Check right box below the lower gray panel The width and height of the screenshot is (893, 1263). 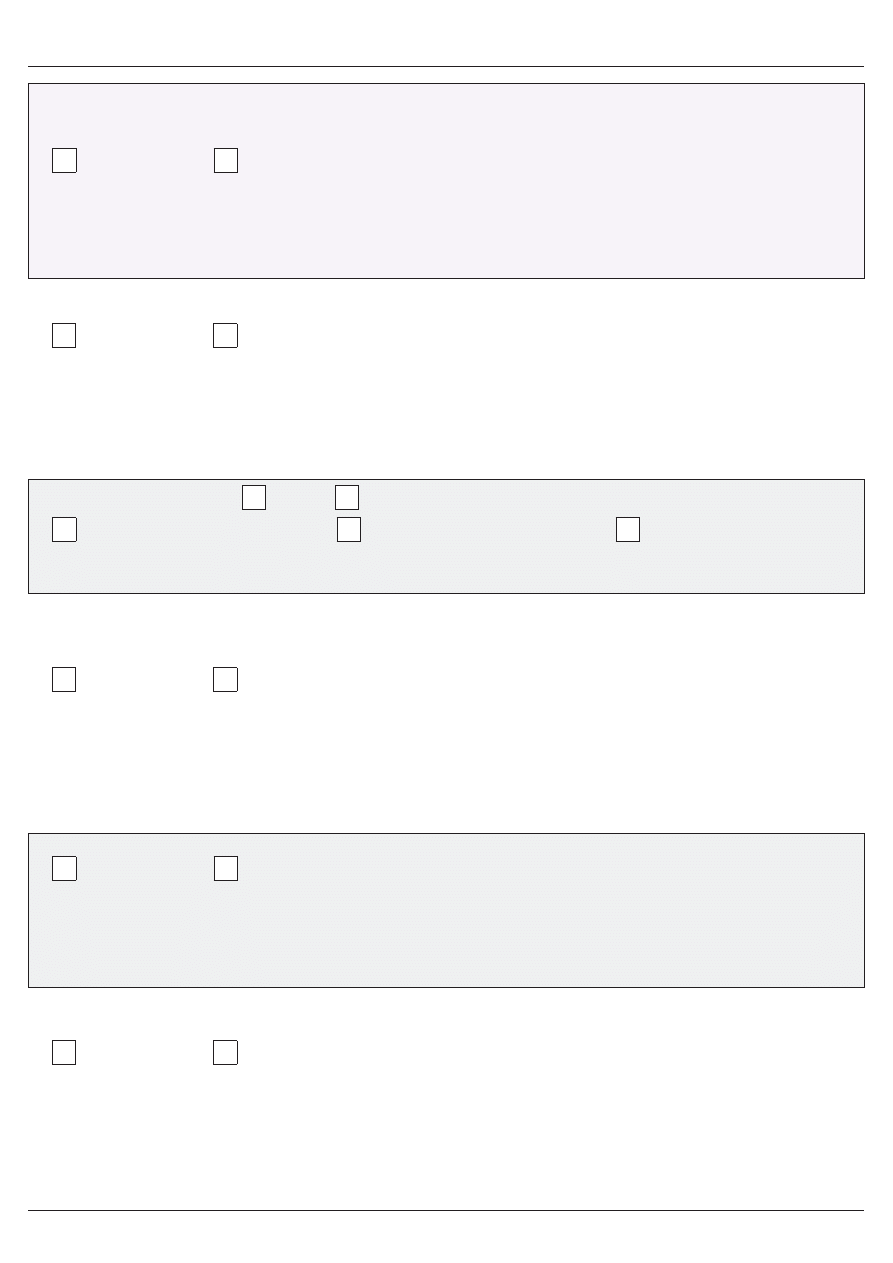click(225, 1052)
